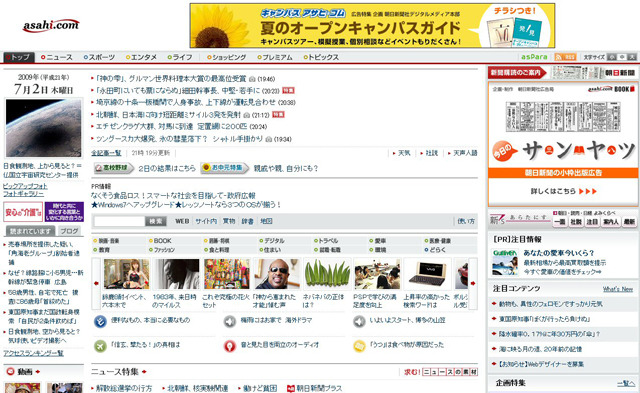Click the gray speaker icon beside いよいよスタート
640x393 pixels.
click(359, 322)
